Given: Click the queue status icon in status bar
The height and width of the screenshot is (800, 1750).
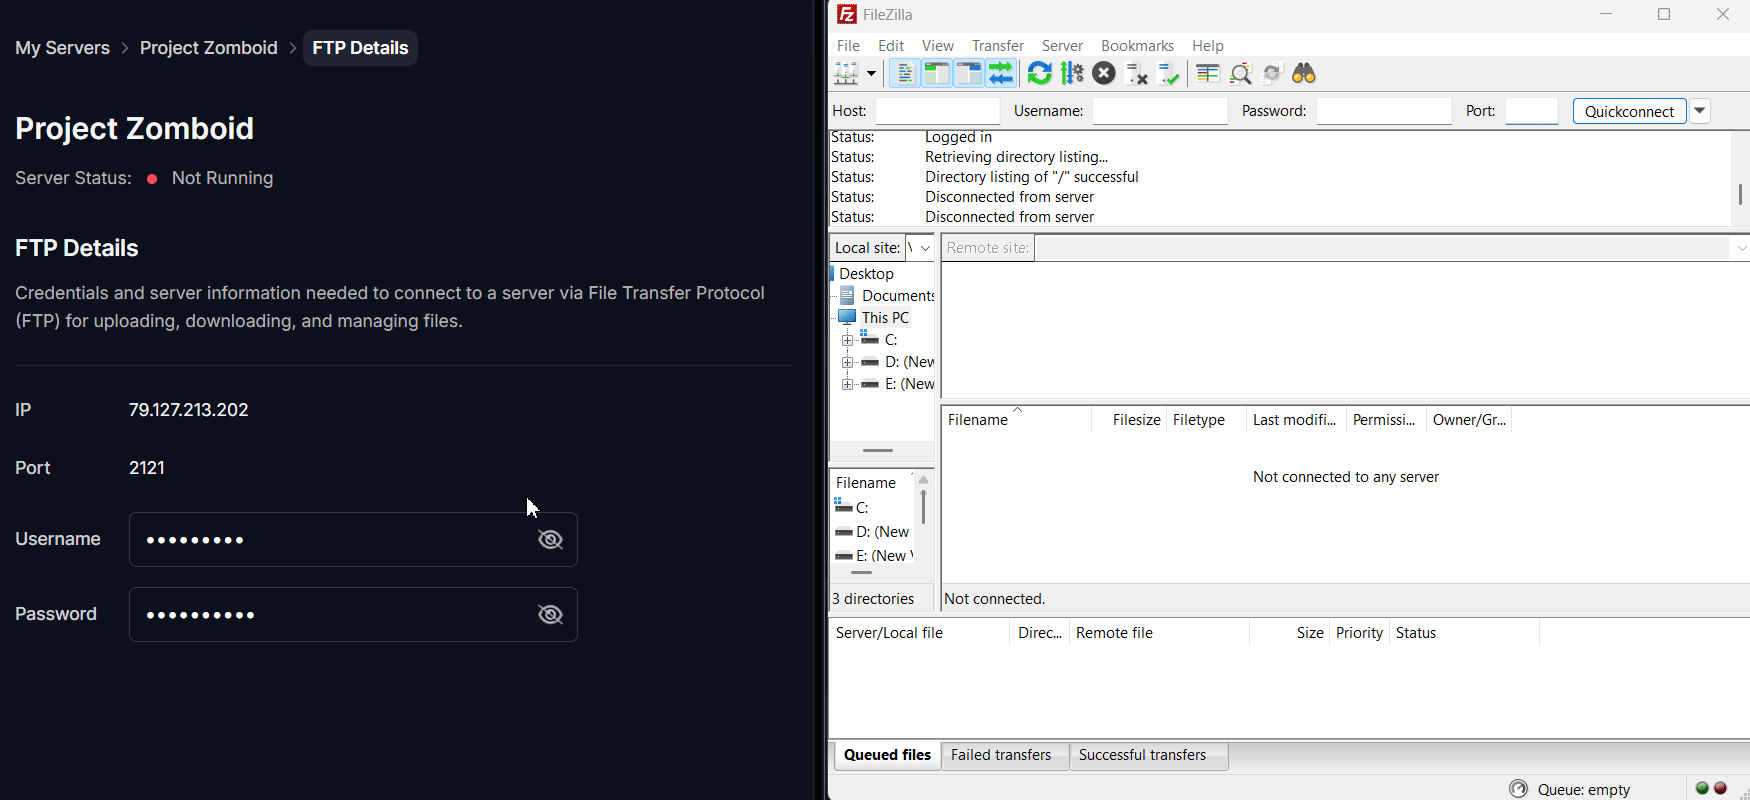Looking at the screenshot, I should [x=1519, y=789].
